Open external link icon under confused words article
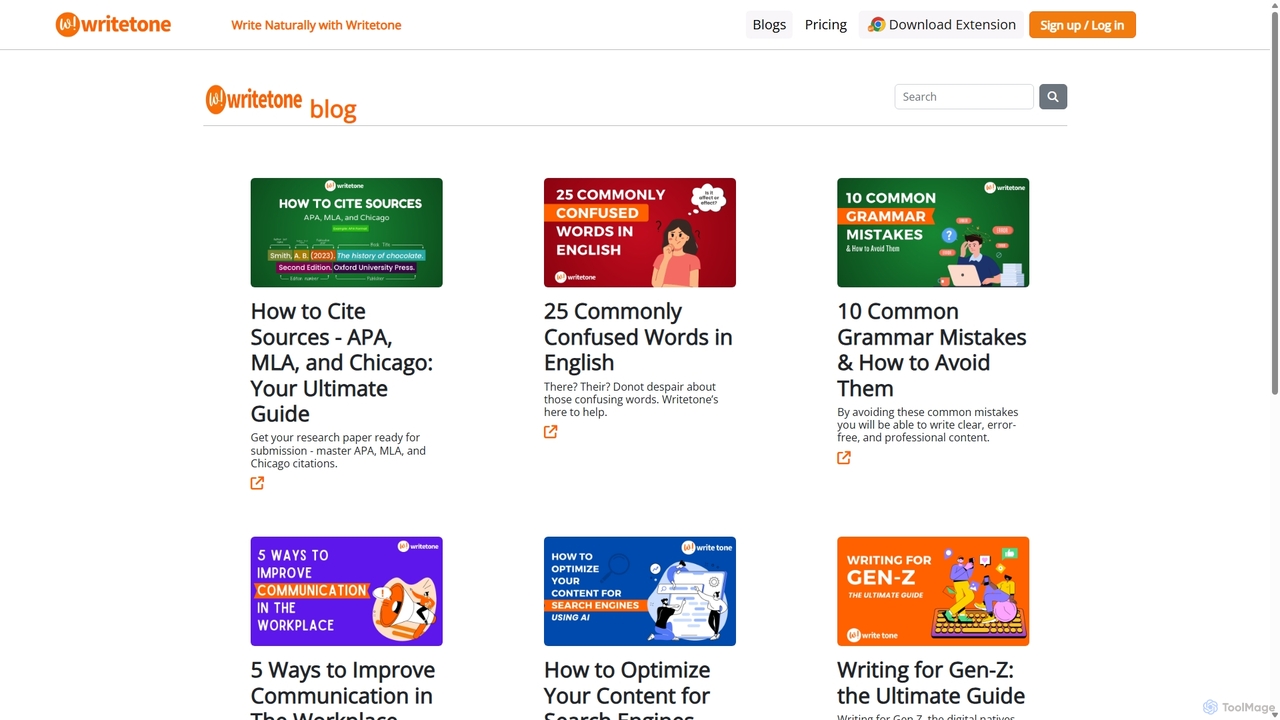Viewport: 1280px width, 720px height. [x=550, y=432]
